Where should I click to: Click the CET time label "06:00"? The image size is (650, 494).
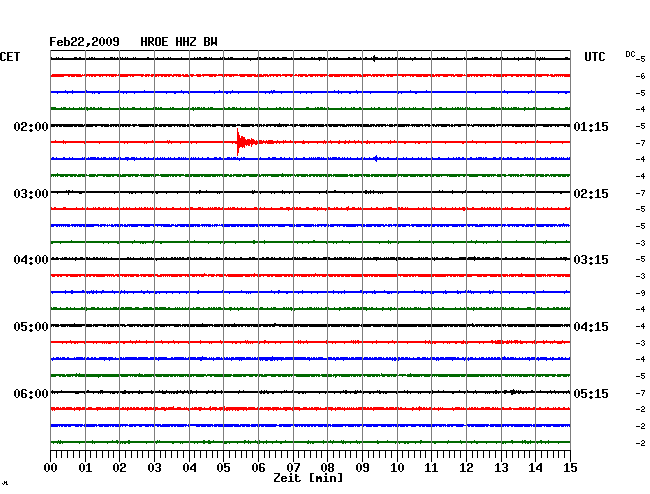click(x=31, y=393)
